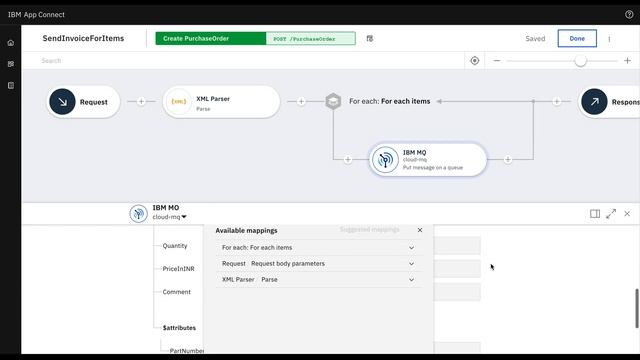The height and width of the screenshot is (360, 640).
Task: Add node before IBM MQ in loop
Action: (x=348, y=160)
